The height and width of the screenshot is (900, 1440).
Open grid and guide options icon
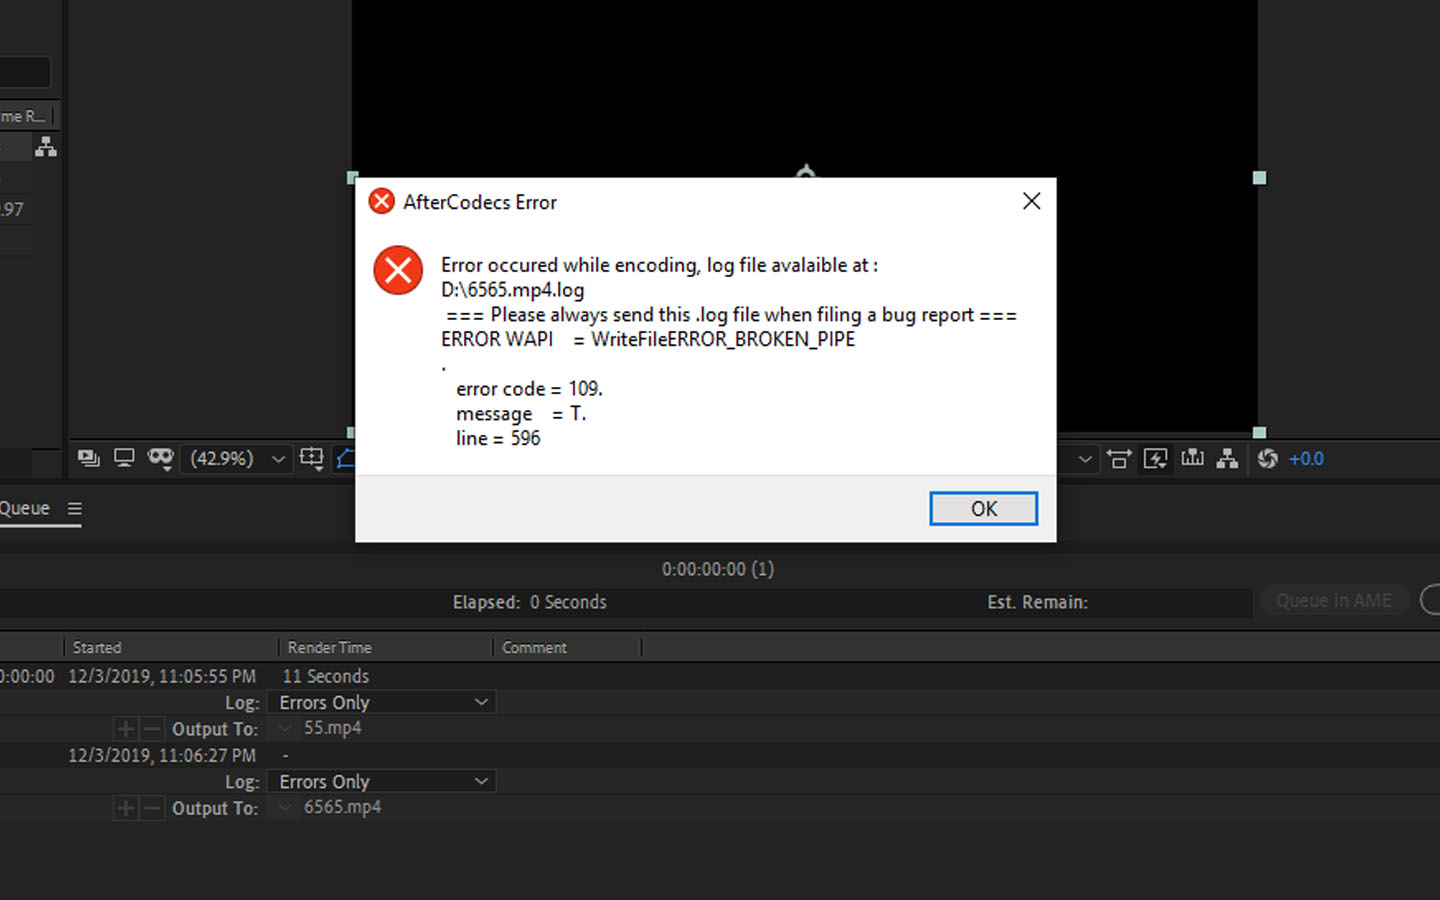[312, 458]
